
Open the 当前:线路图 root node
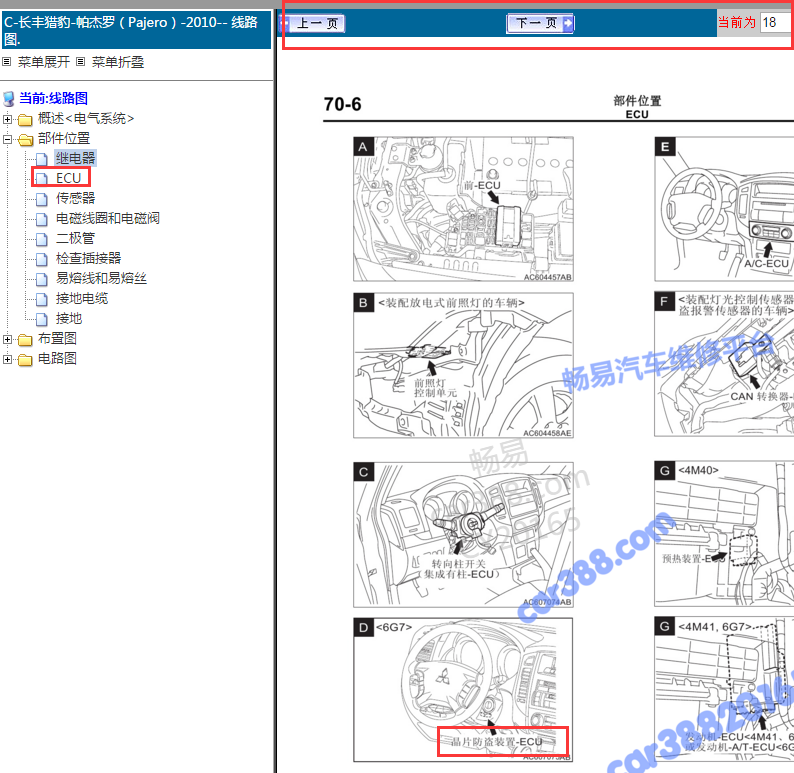(x=54, y=98)
